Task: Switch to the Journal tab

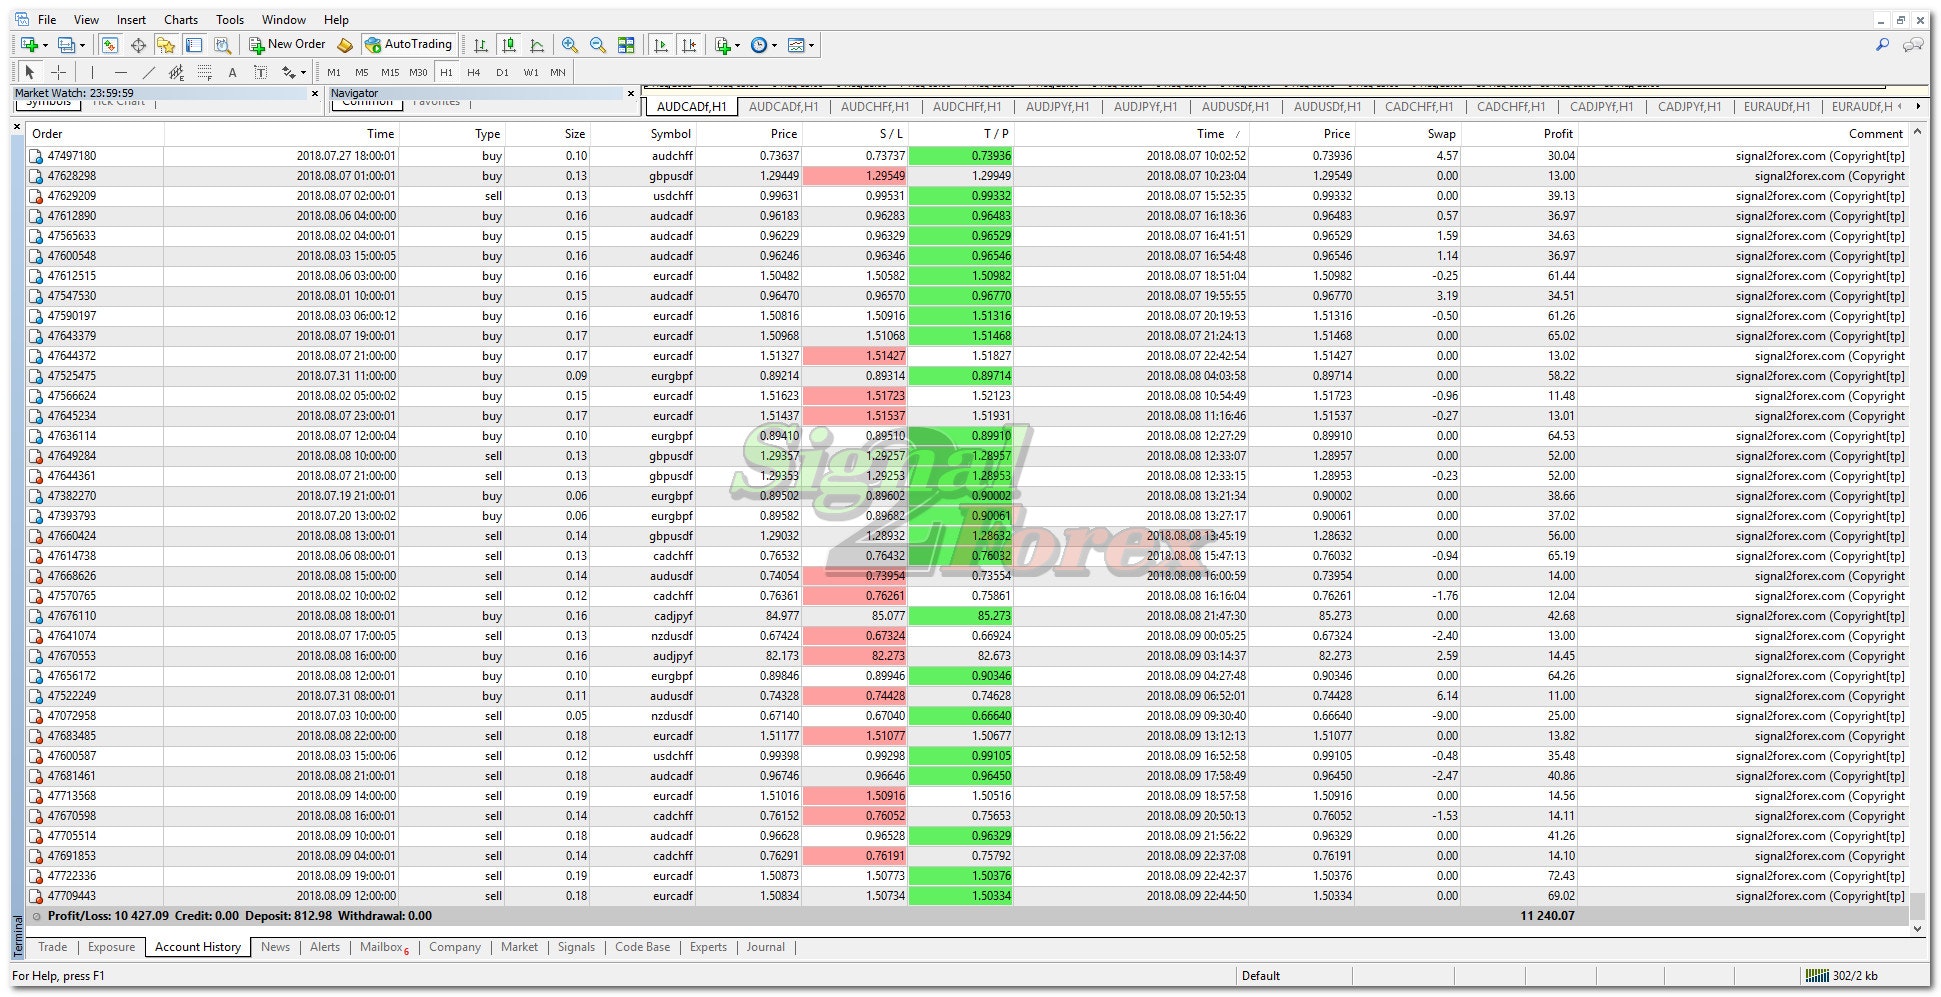Action: click(765, 947)
